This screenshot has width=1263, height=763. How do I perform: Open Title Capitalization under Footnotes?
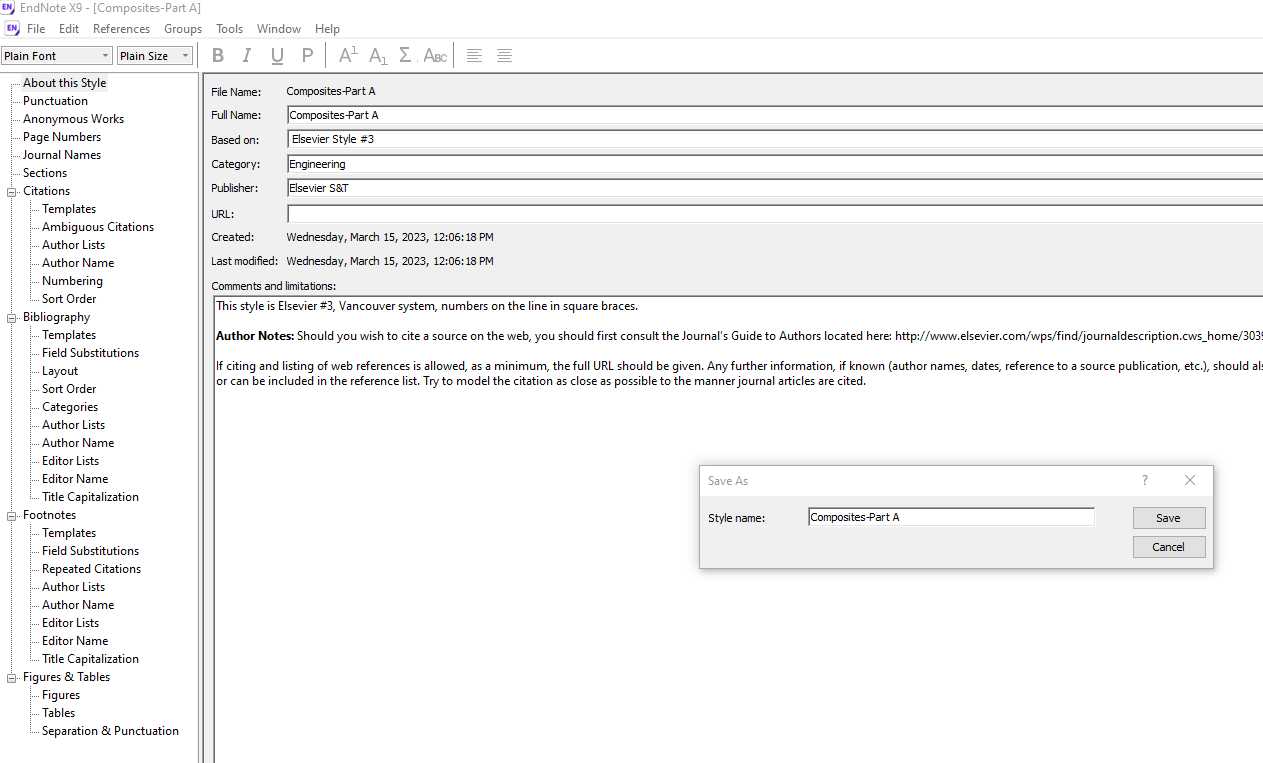tap(90, 659)
